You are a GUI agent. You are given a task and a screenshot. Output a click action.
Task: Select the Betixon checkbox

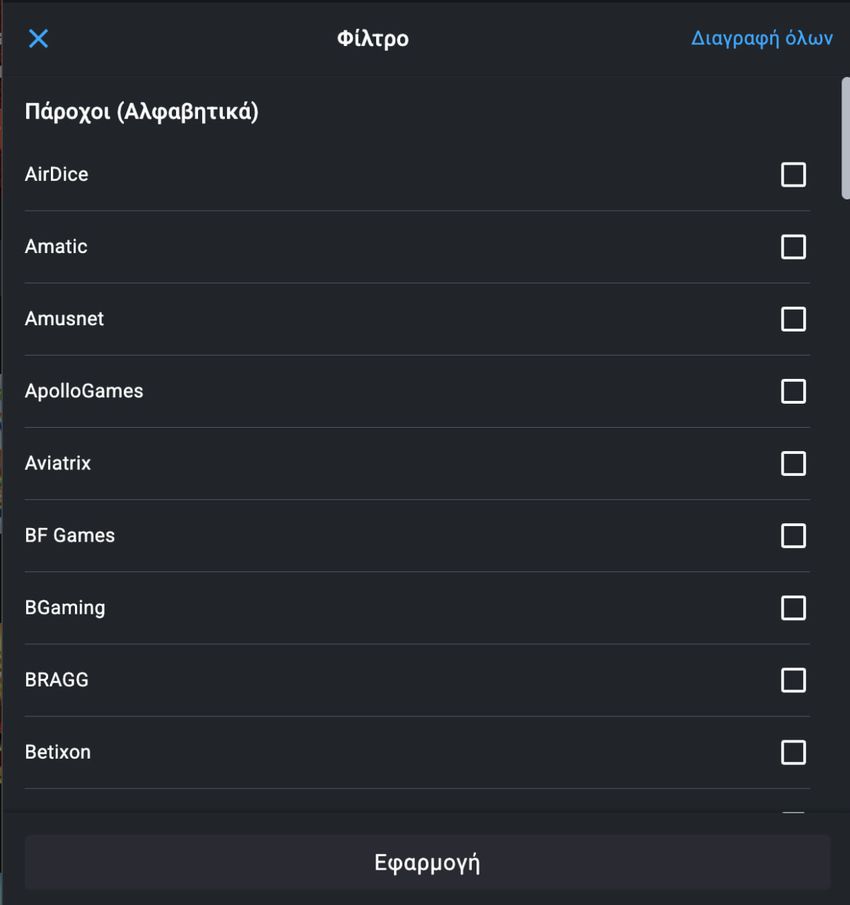coord(793,752)
